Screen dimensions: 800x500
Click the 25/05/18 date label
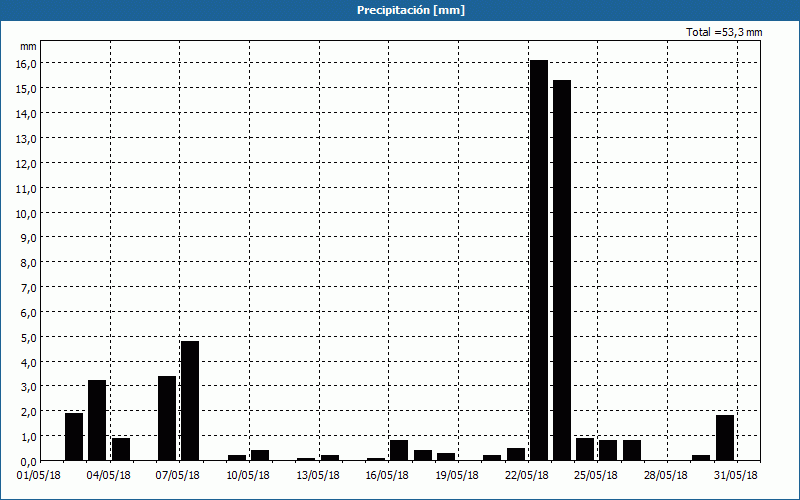[596, 476]
